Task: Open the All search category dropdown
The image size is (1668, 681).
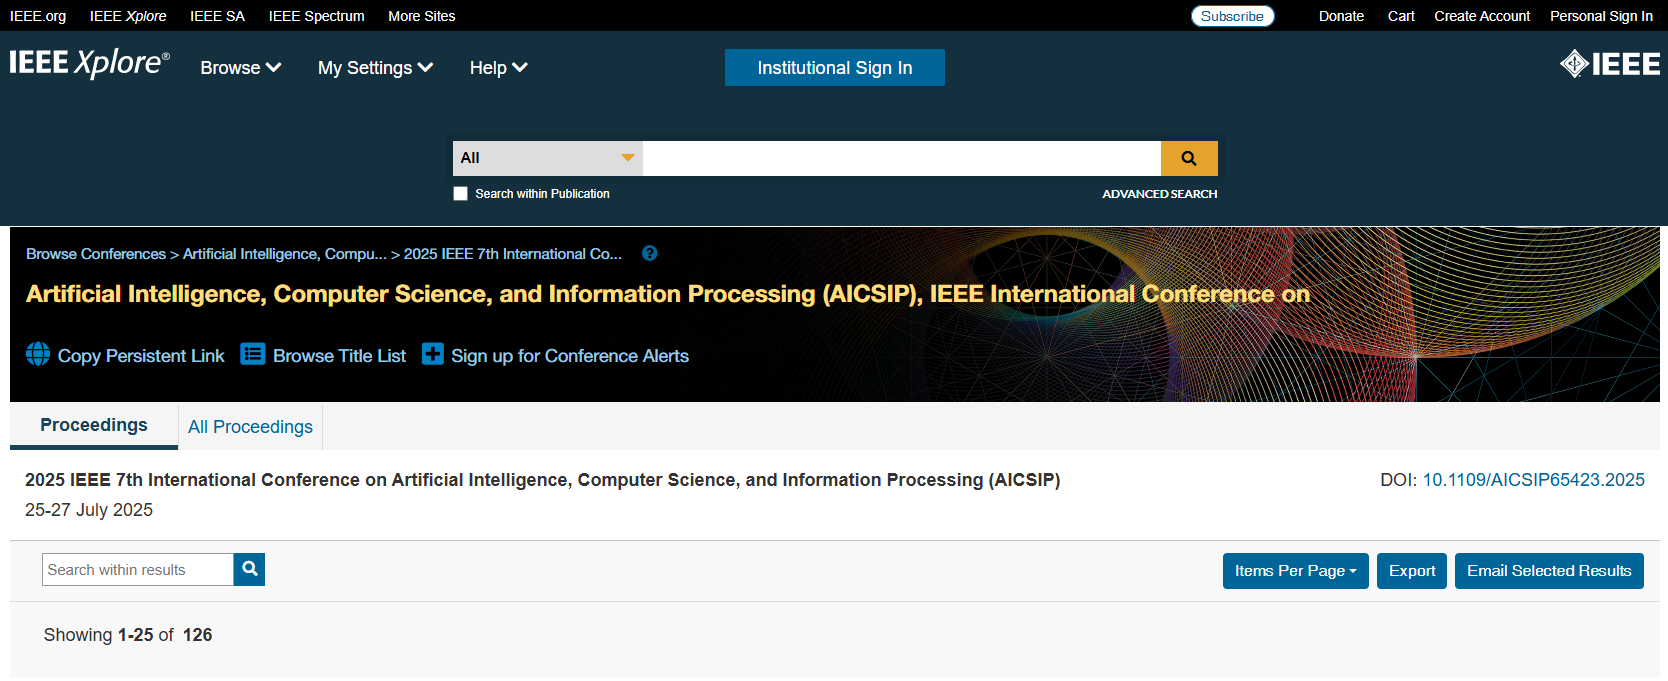Action: tap(546, 158)
